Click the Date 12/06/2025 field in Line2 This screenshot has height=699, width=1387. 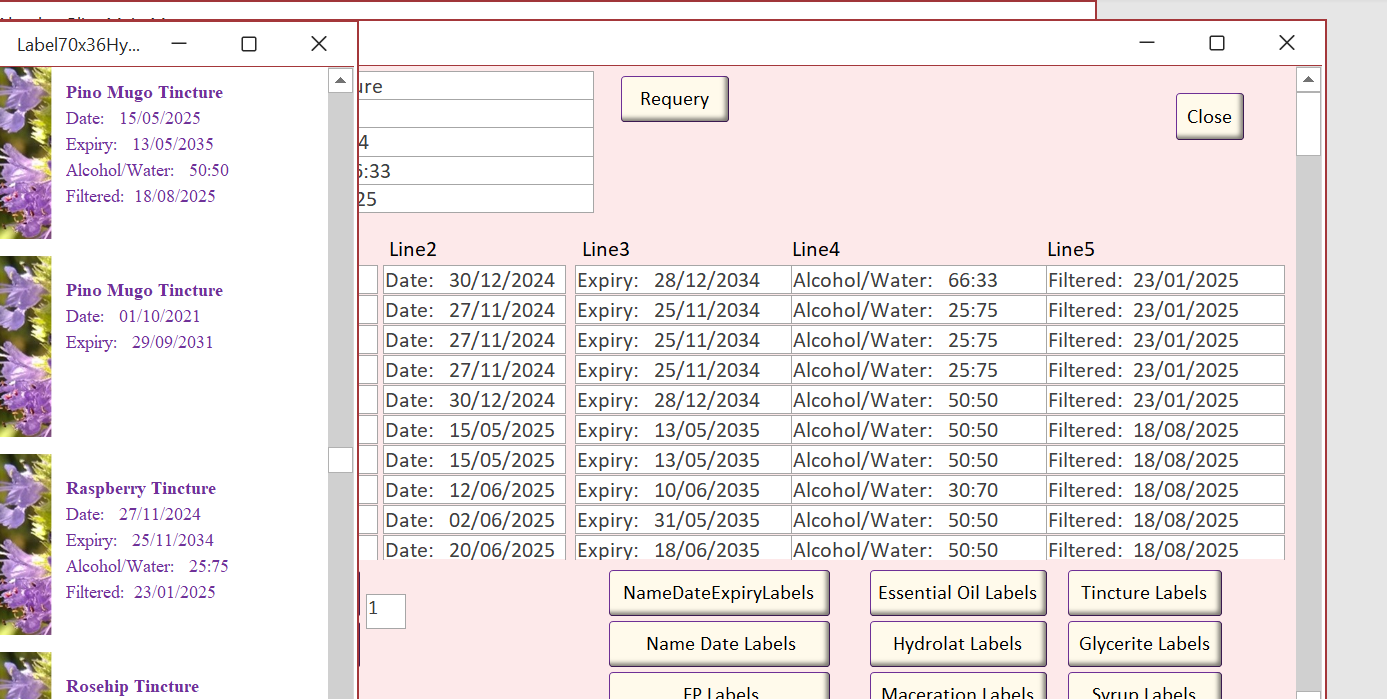pos(474,490)
